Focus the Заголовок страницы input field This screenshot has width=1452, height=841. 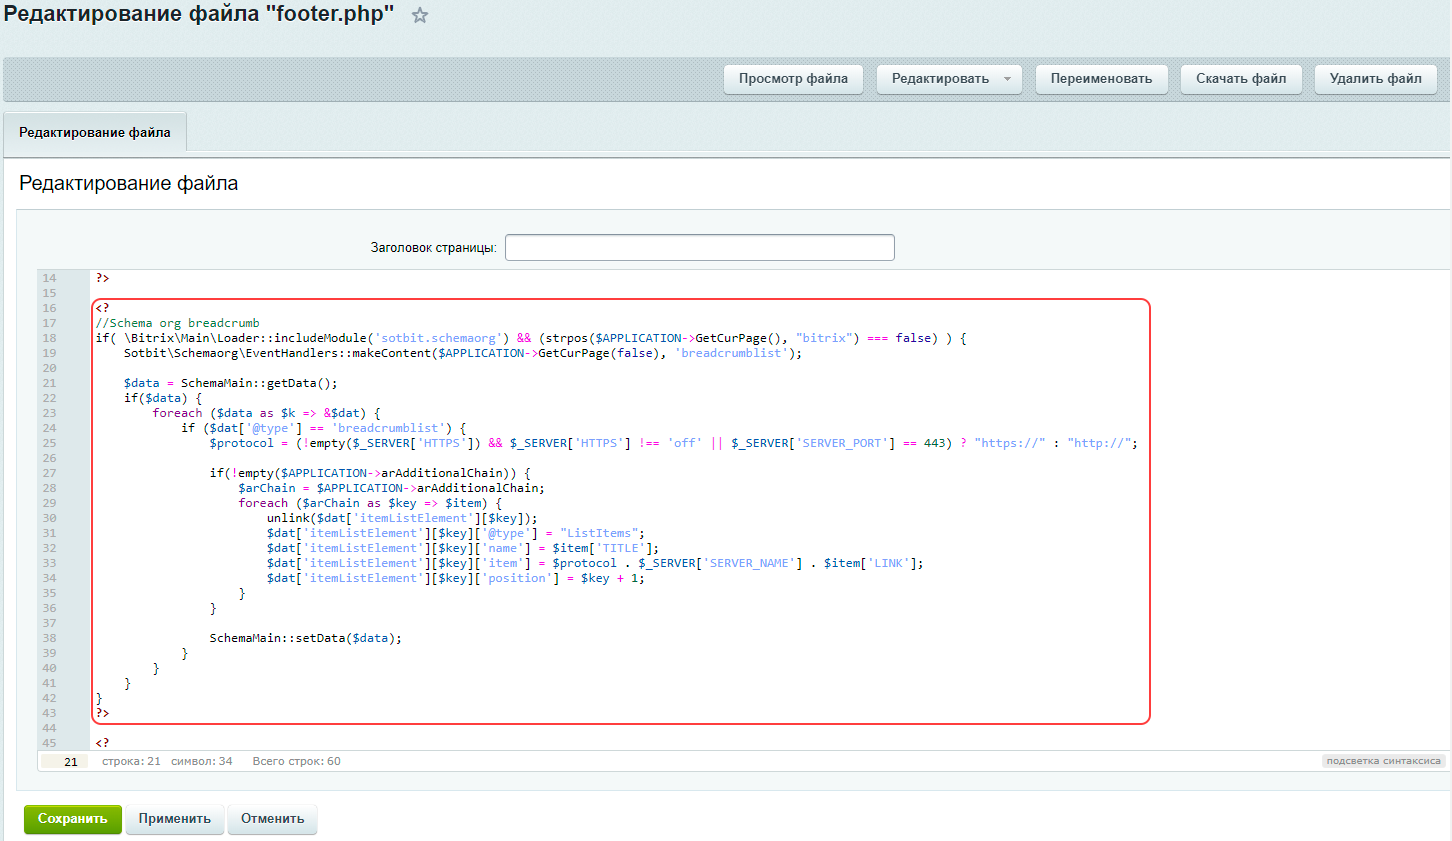point(700,247)
